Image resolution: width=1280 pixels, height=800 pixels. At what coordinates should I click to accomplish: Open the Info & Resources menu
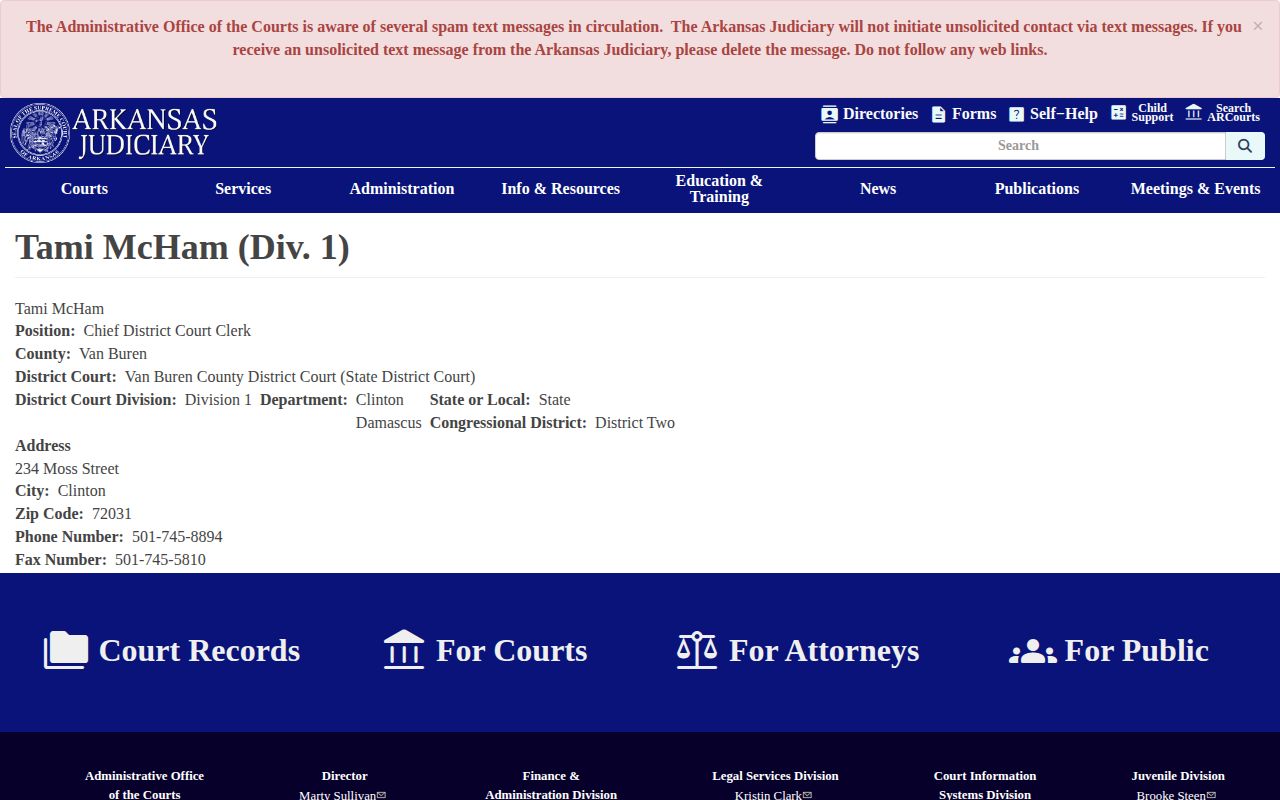561,189
